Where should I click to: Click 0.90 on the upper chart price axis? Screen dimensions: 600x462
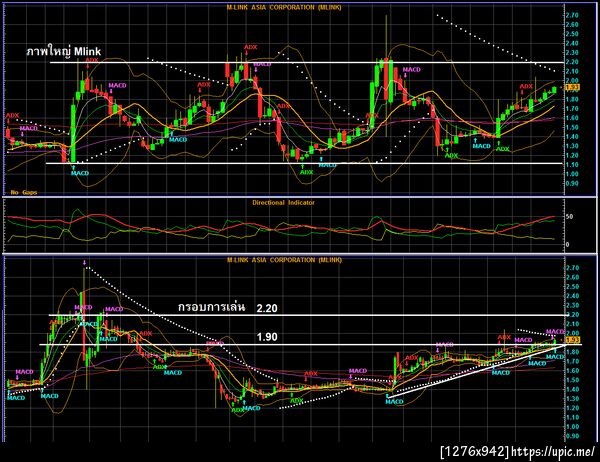[x=572, y=183]
